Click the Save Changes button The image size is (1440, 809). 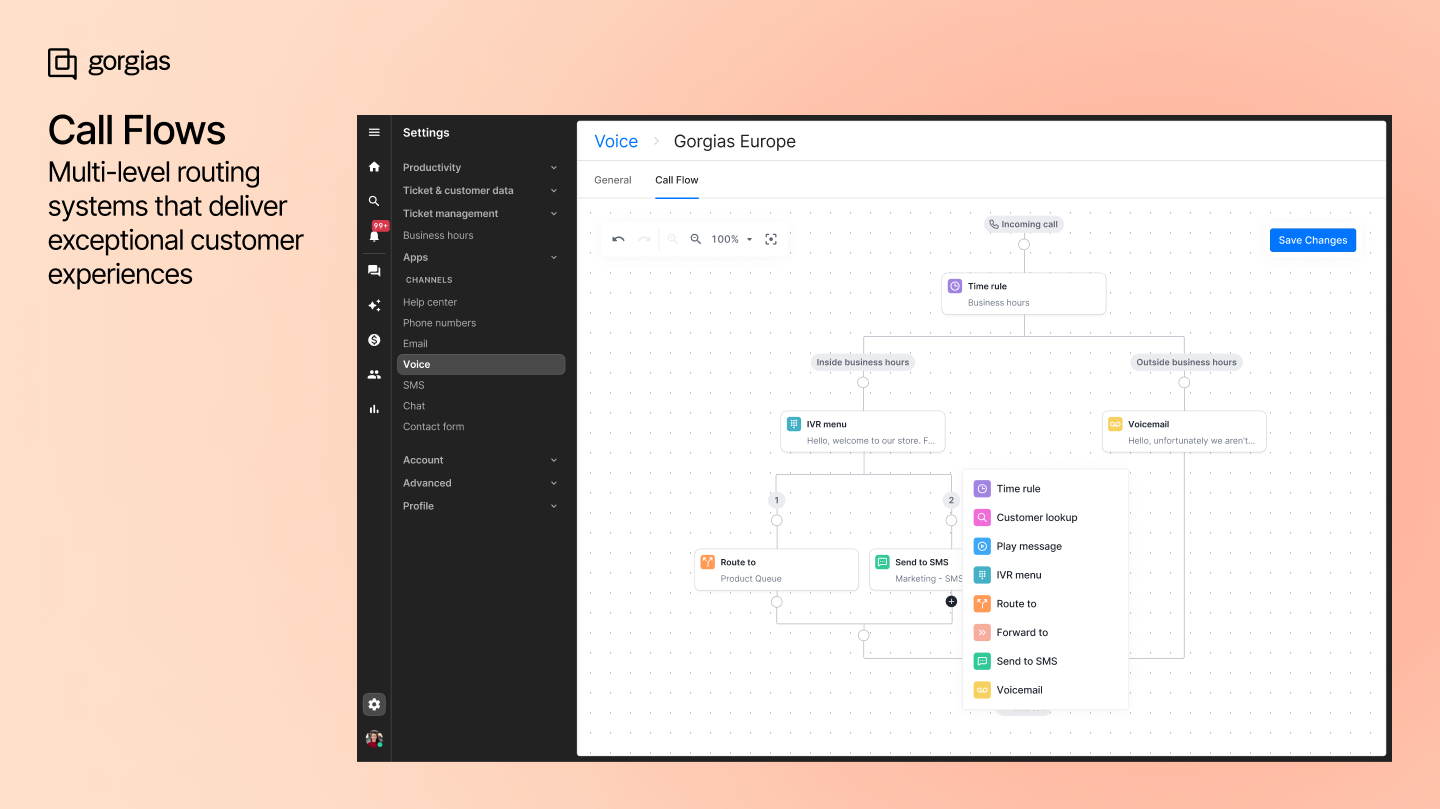click(x=1312, y=239)
